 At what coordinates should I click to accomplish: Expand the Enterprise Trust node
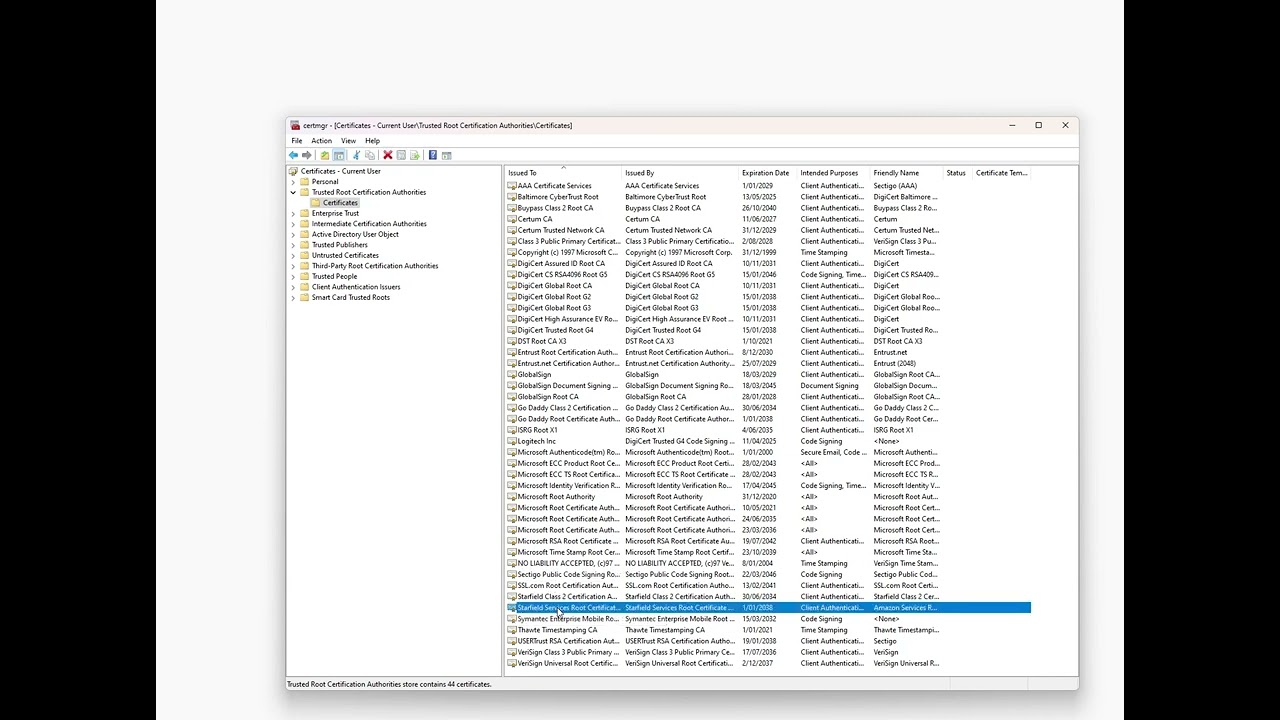[293, 213]
